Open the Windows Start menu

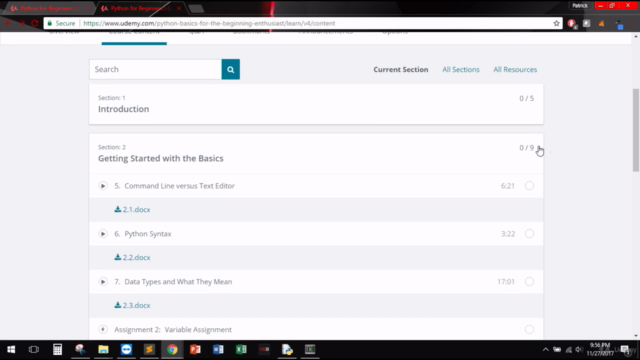tap(11, 349)
